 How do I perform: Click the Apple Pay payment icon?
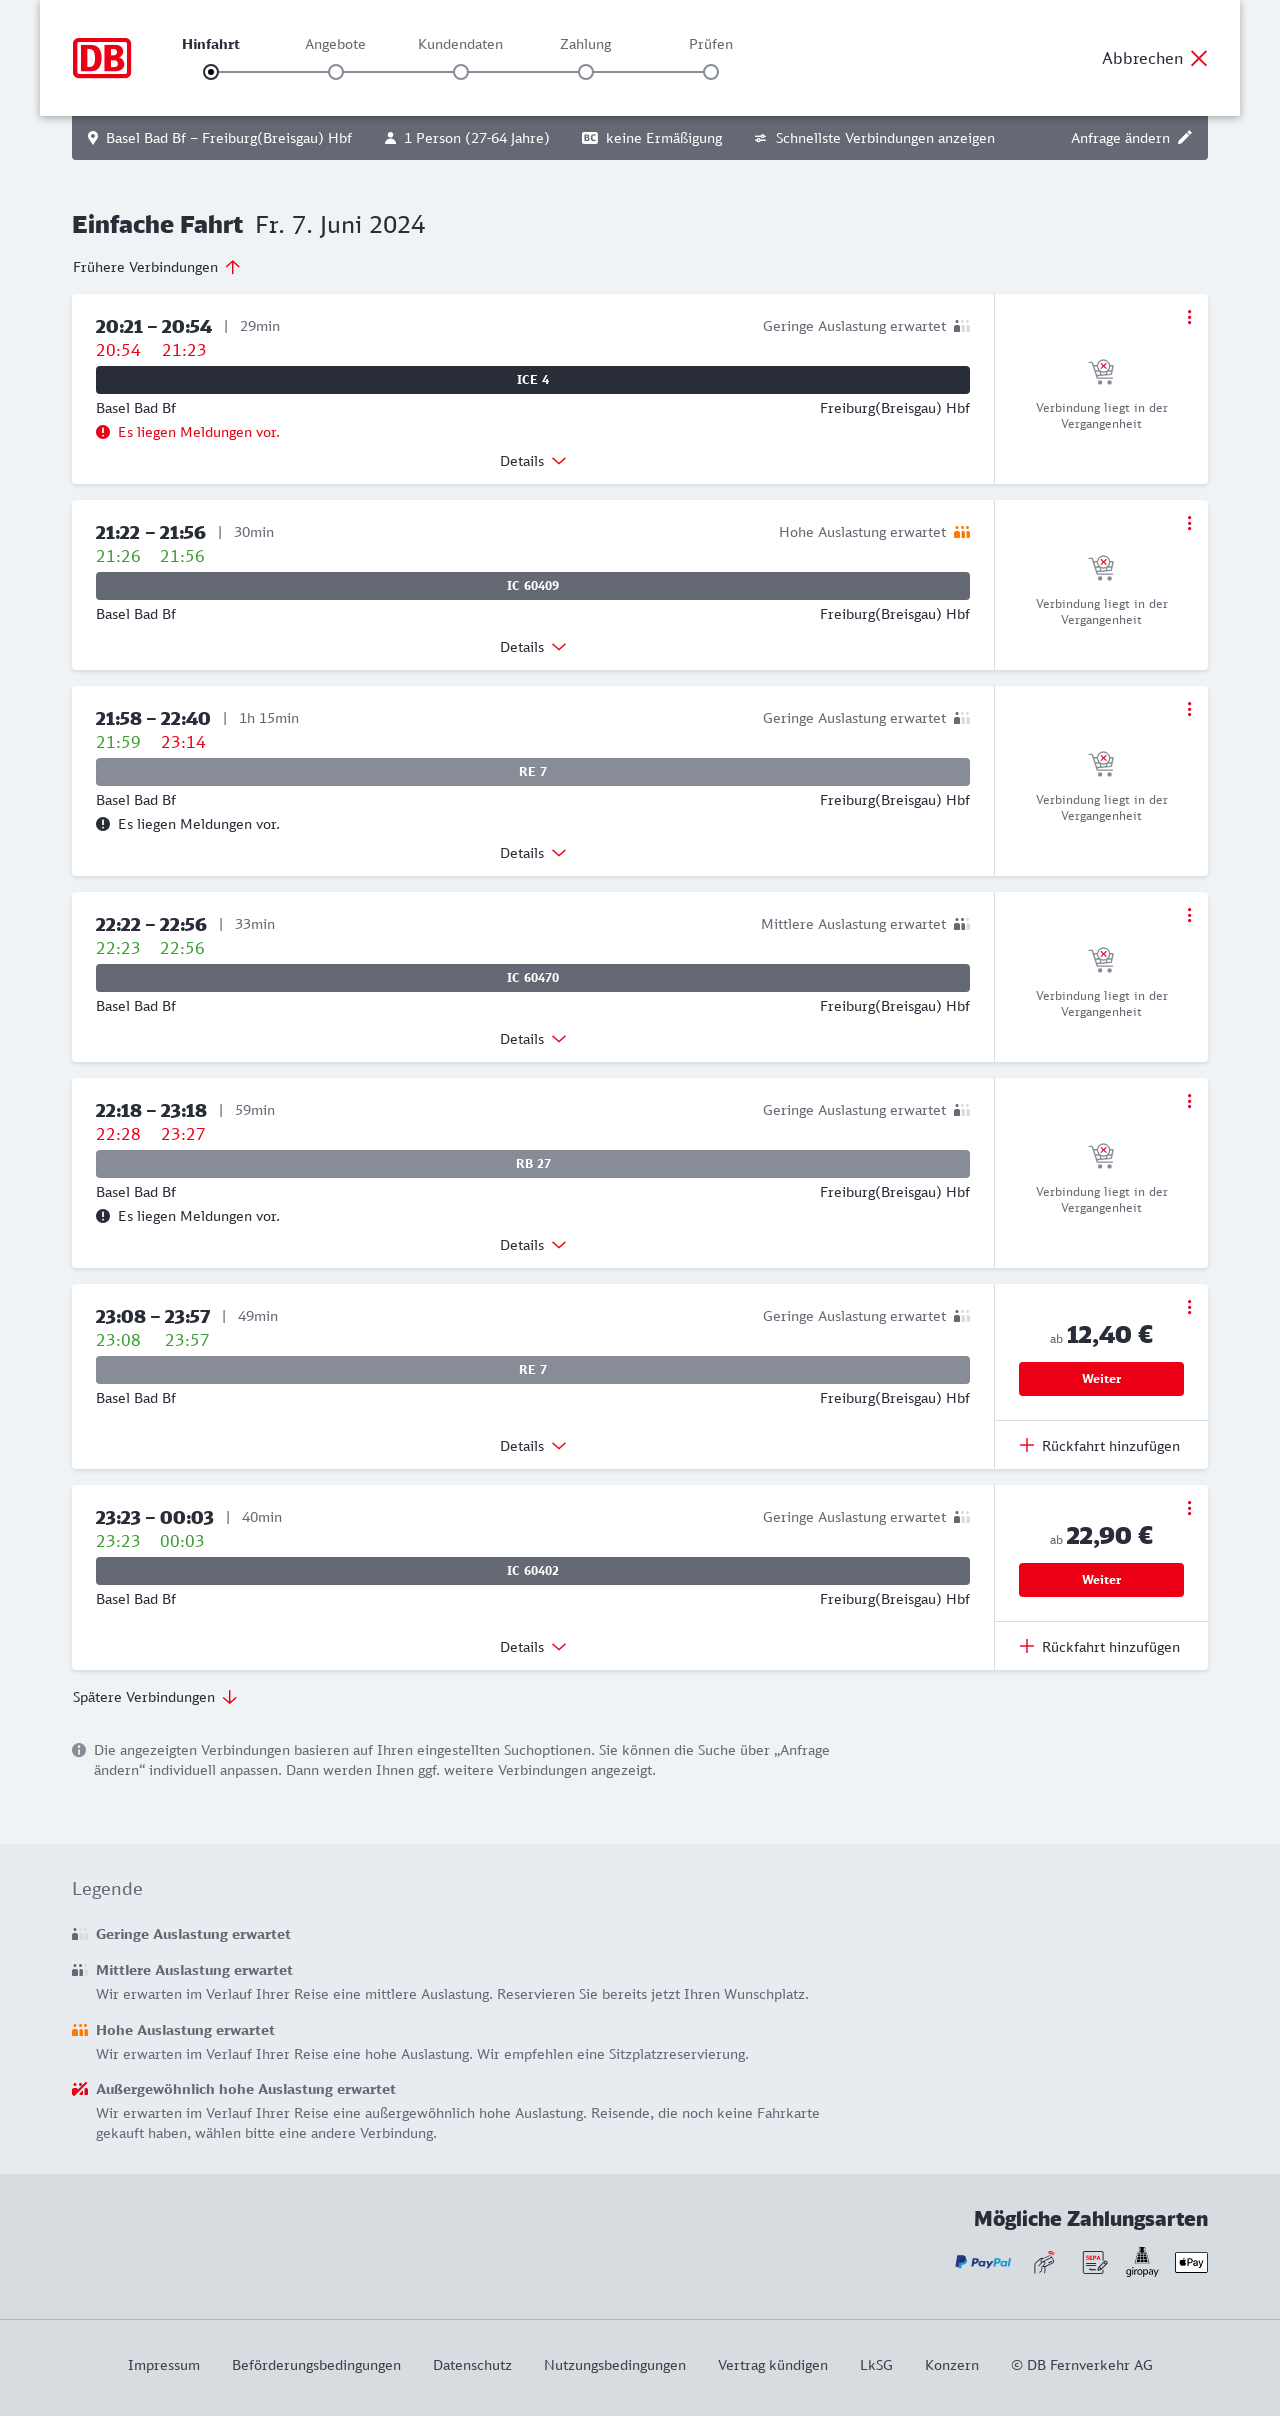click(x=1191, y=2262)
